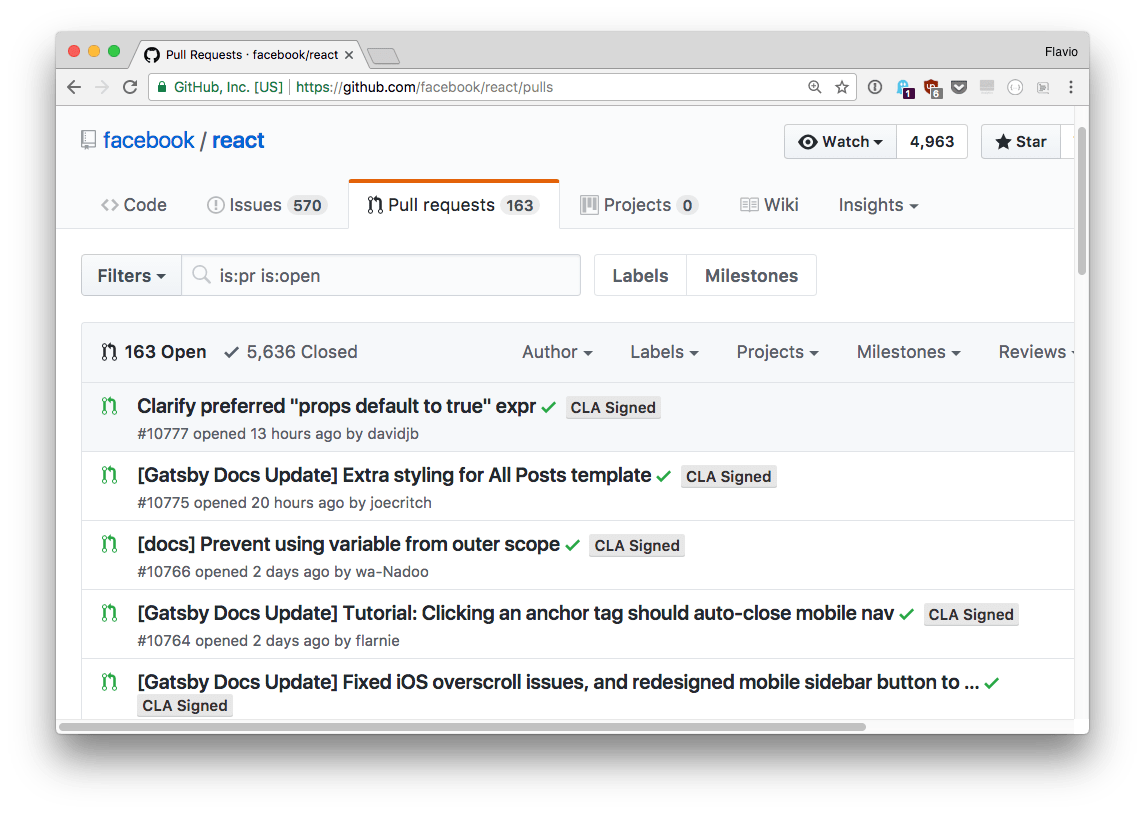Open the Author dropdown
Screen dimensions: 1145x814
pyautogui.click(x=556, y=352)
